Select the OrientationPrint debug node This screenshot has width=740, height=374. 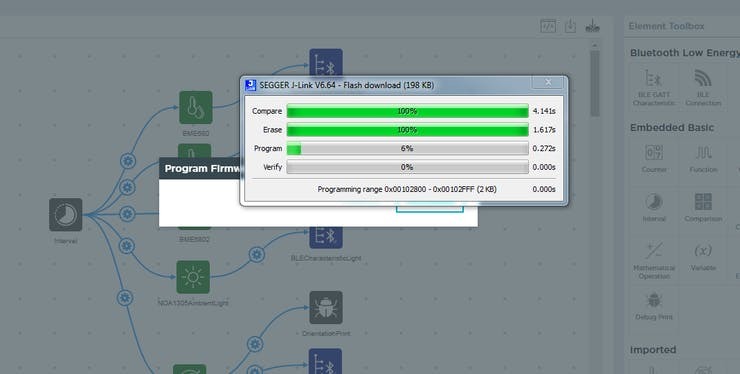coord(326,307)
